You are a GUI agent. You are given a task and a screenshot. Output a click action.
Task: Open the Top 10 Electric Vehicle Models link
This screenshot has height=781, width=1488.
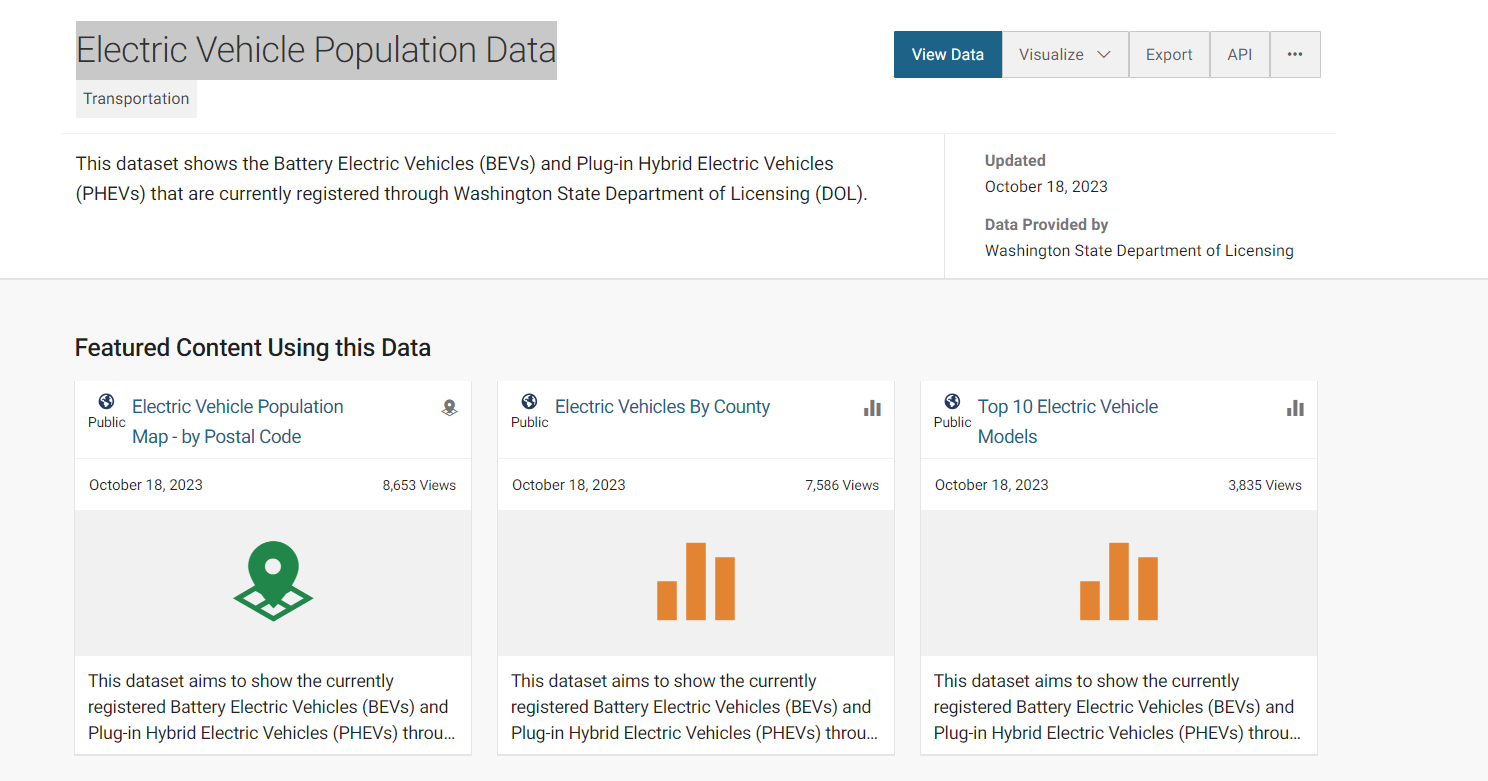click(1067, 421)
